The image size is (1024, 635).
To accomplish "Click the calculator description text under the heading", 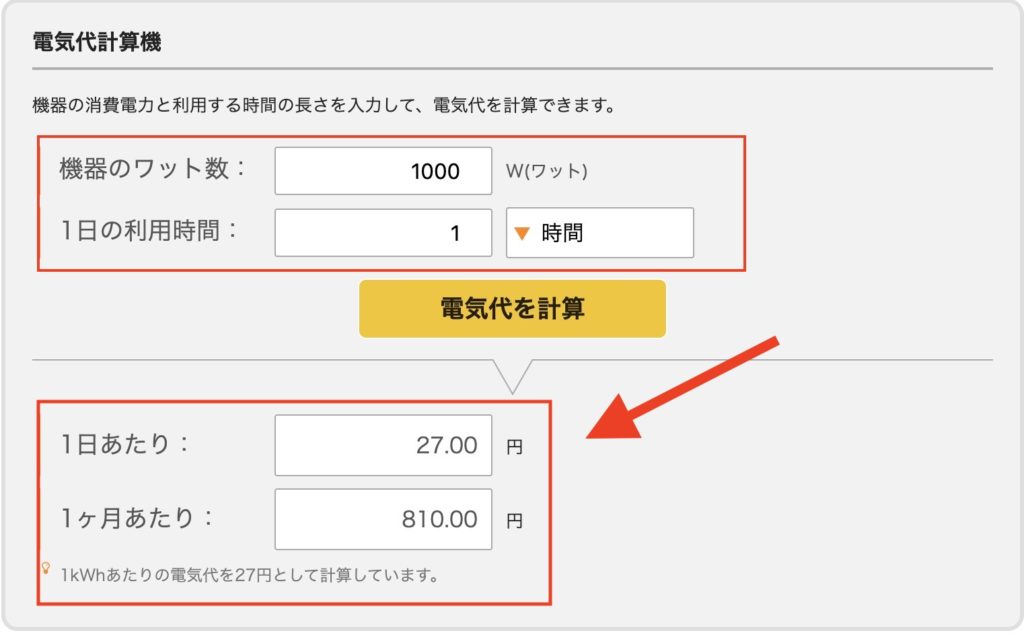I will coord(322,104).
